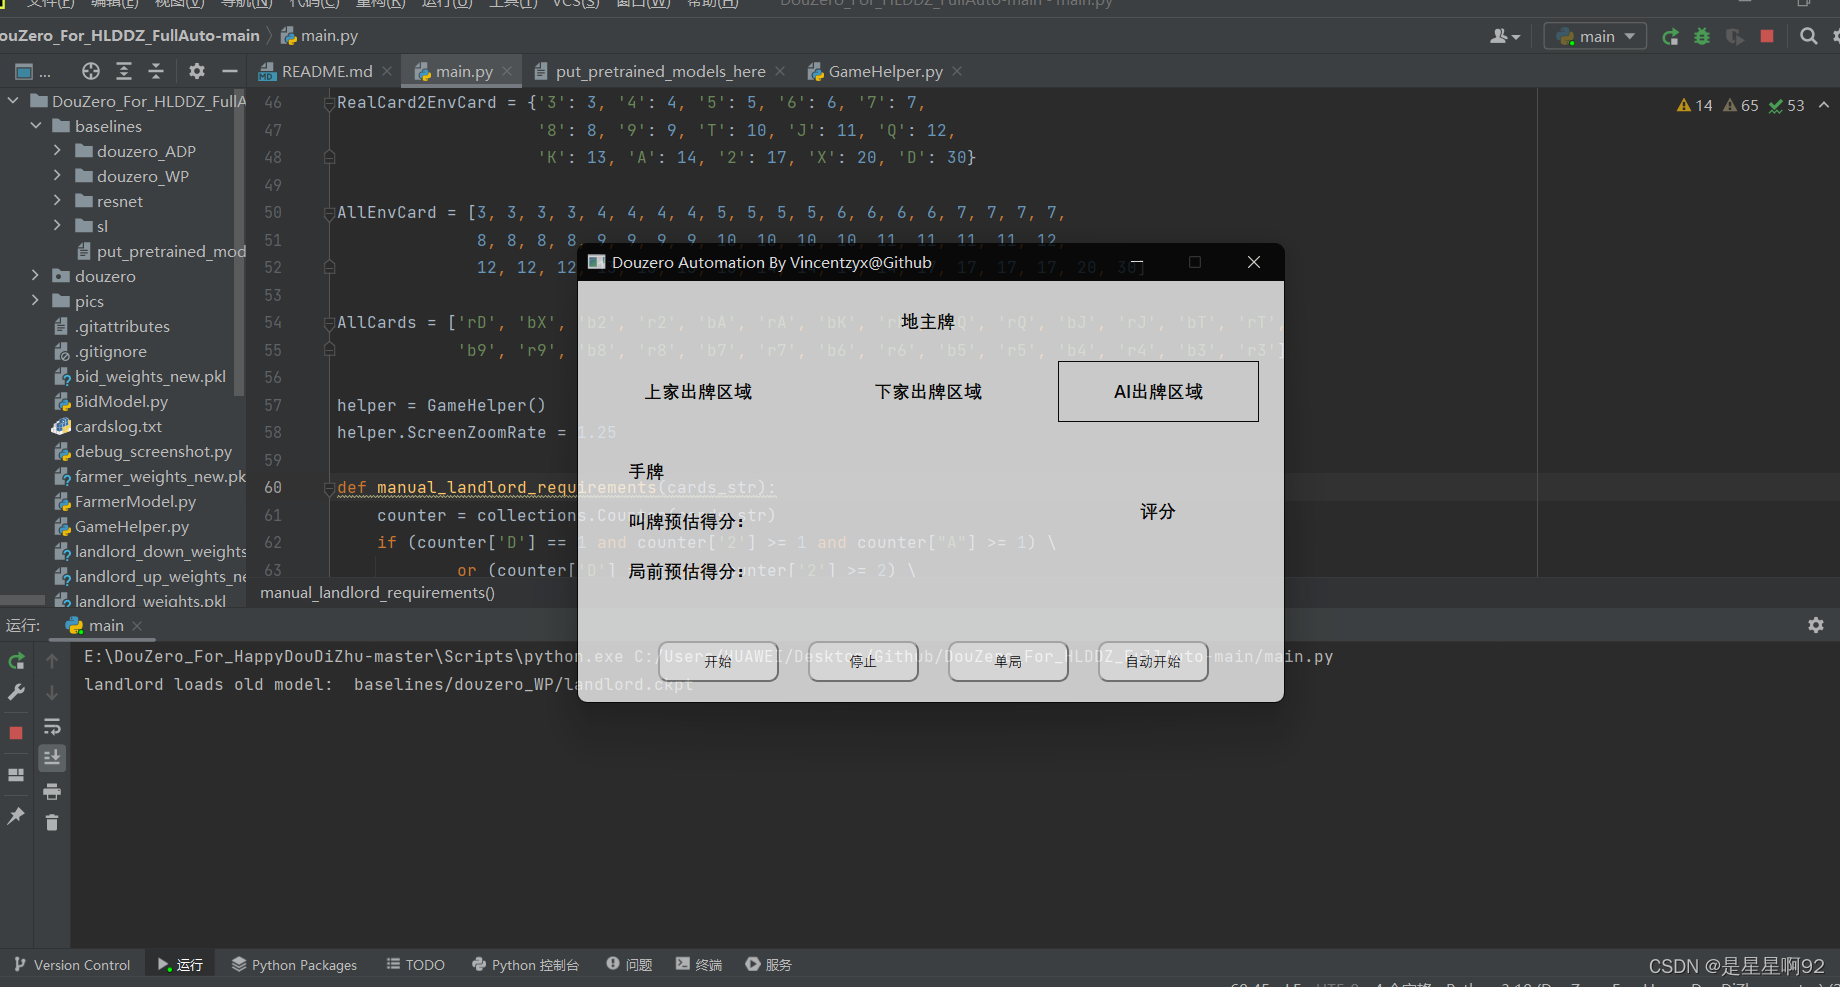Image resolution: width=1840 pixels, height=987 pixels.
Task: Click the wrench settings icon in run panel
Action: pos(16,692)
